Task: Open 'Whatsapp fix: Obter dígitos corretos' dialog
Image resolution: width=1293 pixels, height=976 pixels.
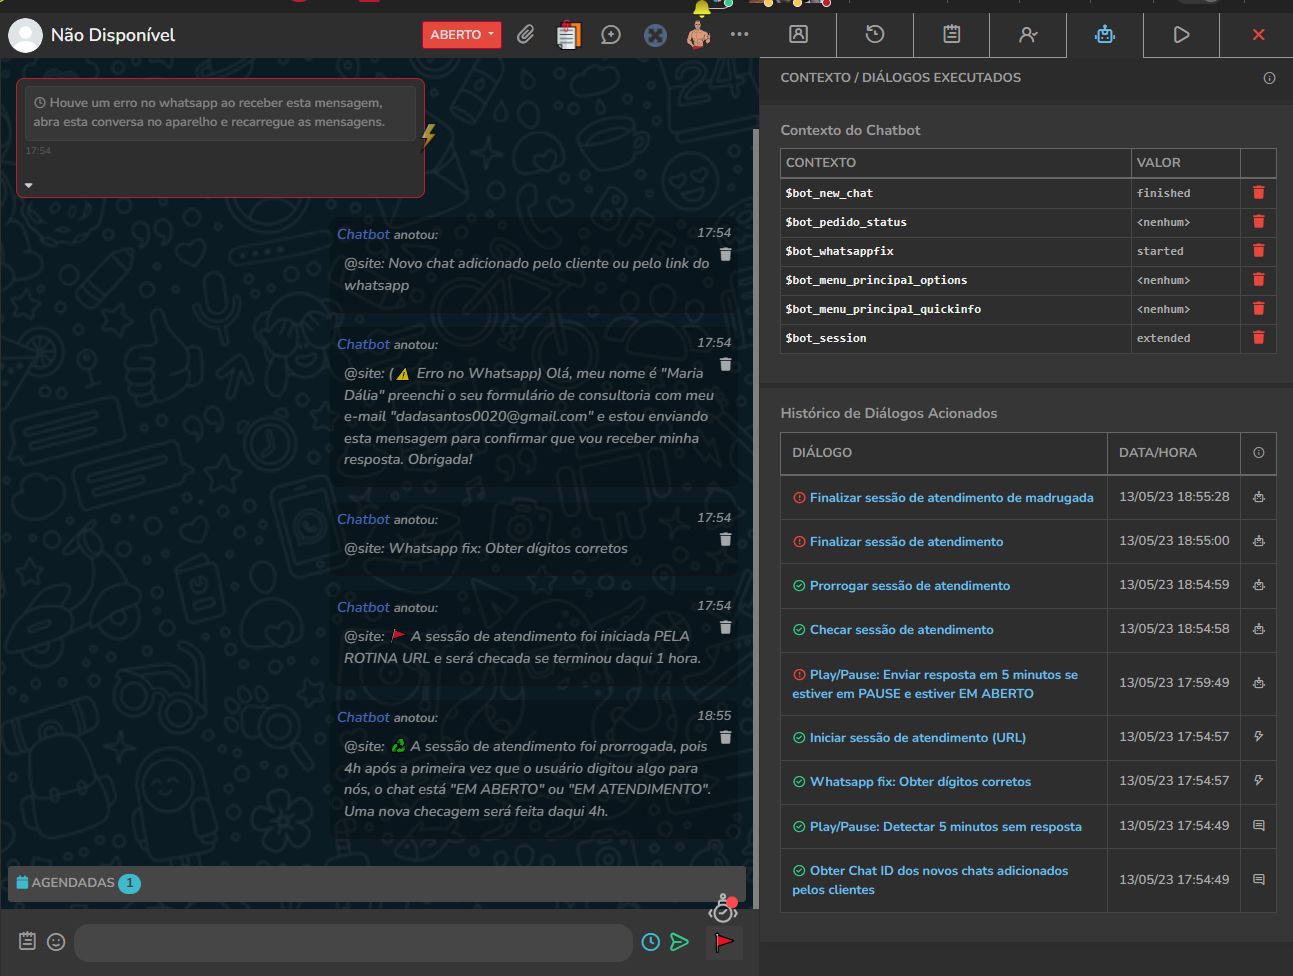Action: 919,782
